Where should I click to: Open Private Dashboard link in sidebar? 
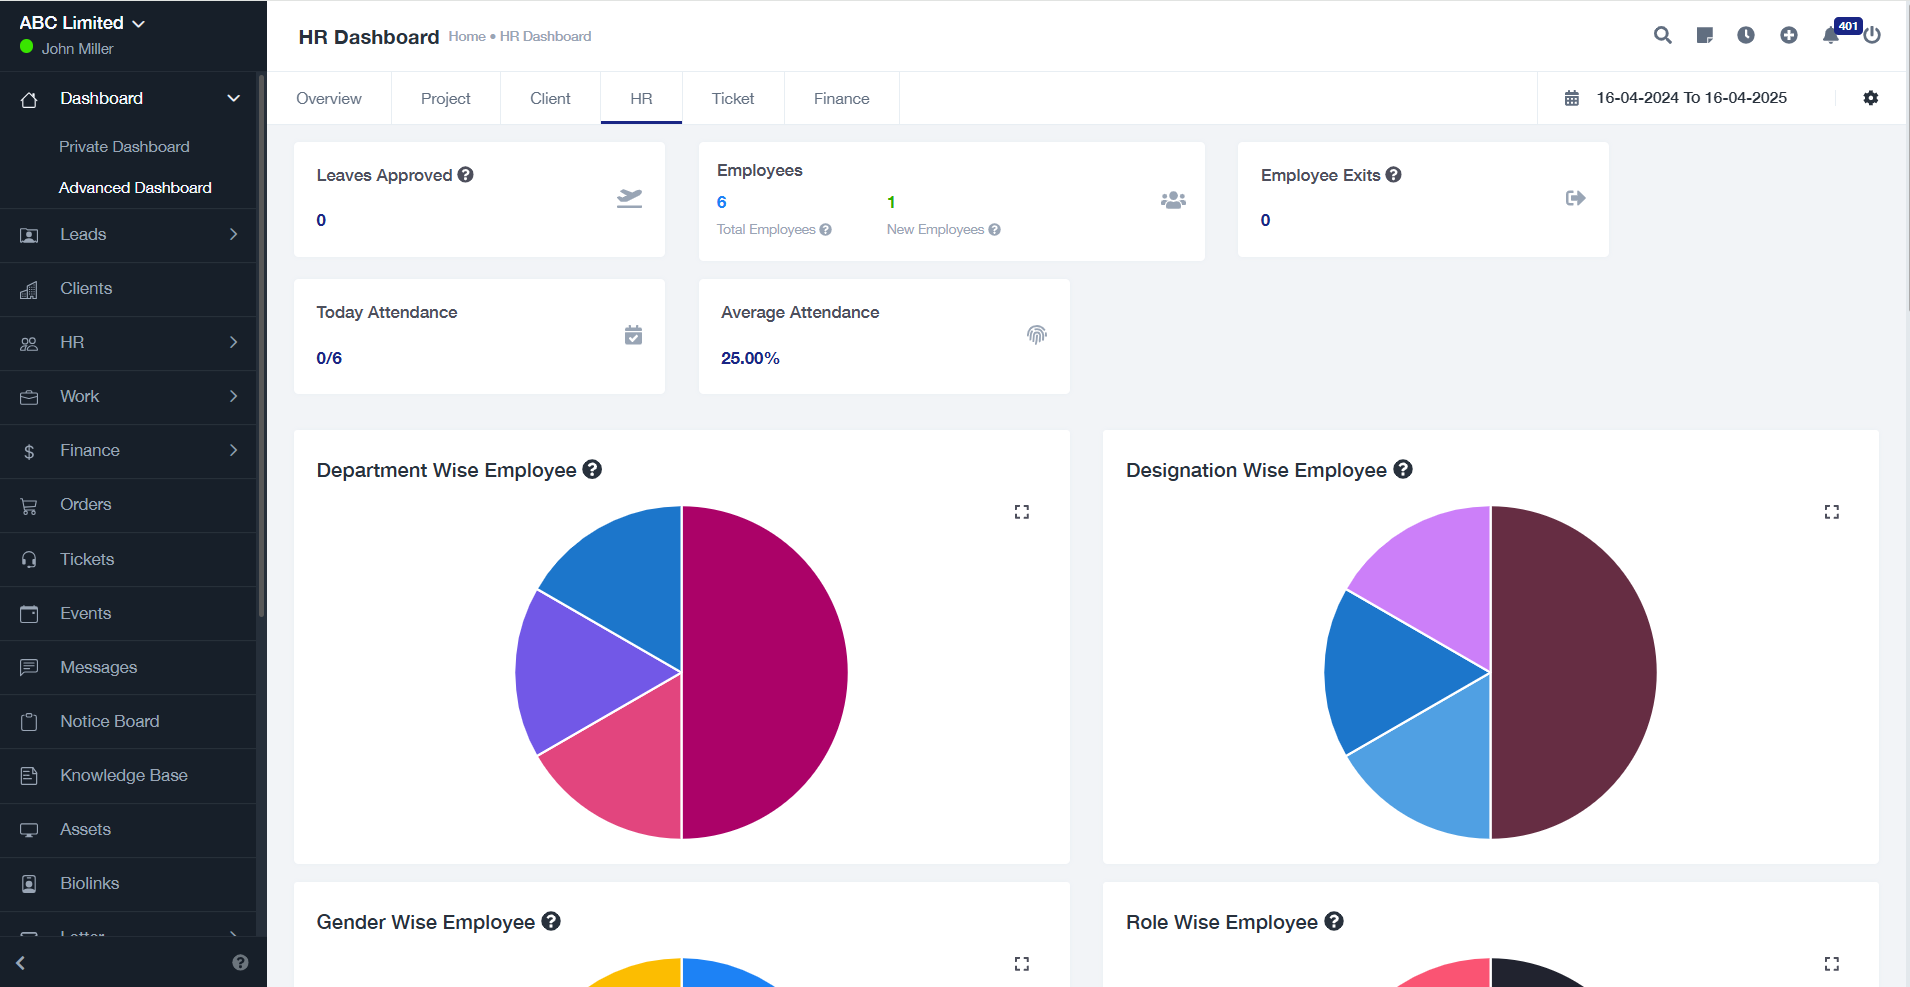pos(124,147)
